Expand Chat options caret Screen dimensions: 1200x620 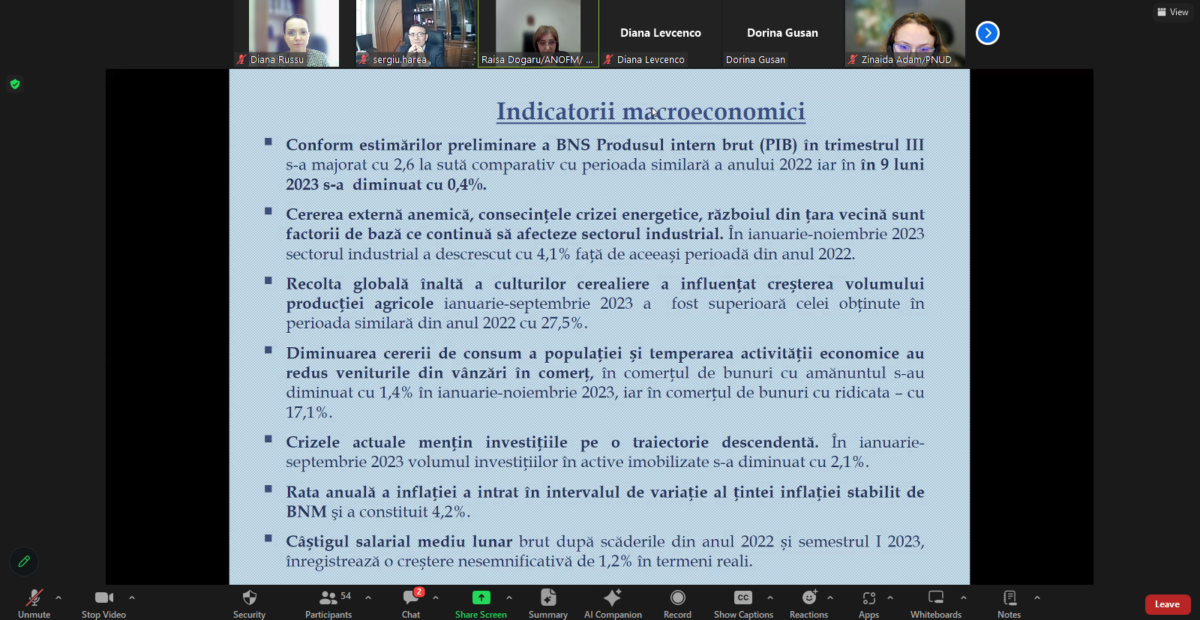[x=435, y=598]
